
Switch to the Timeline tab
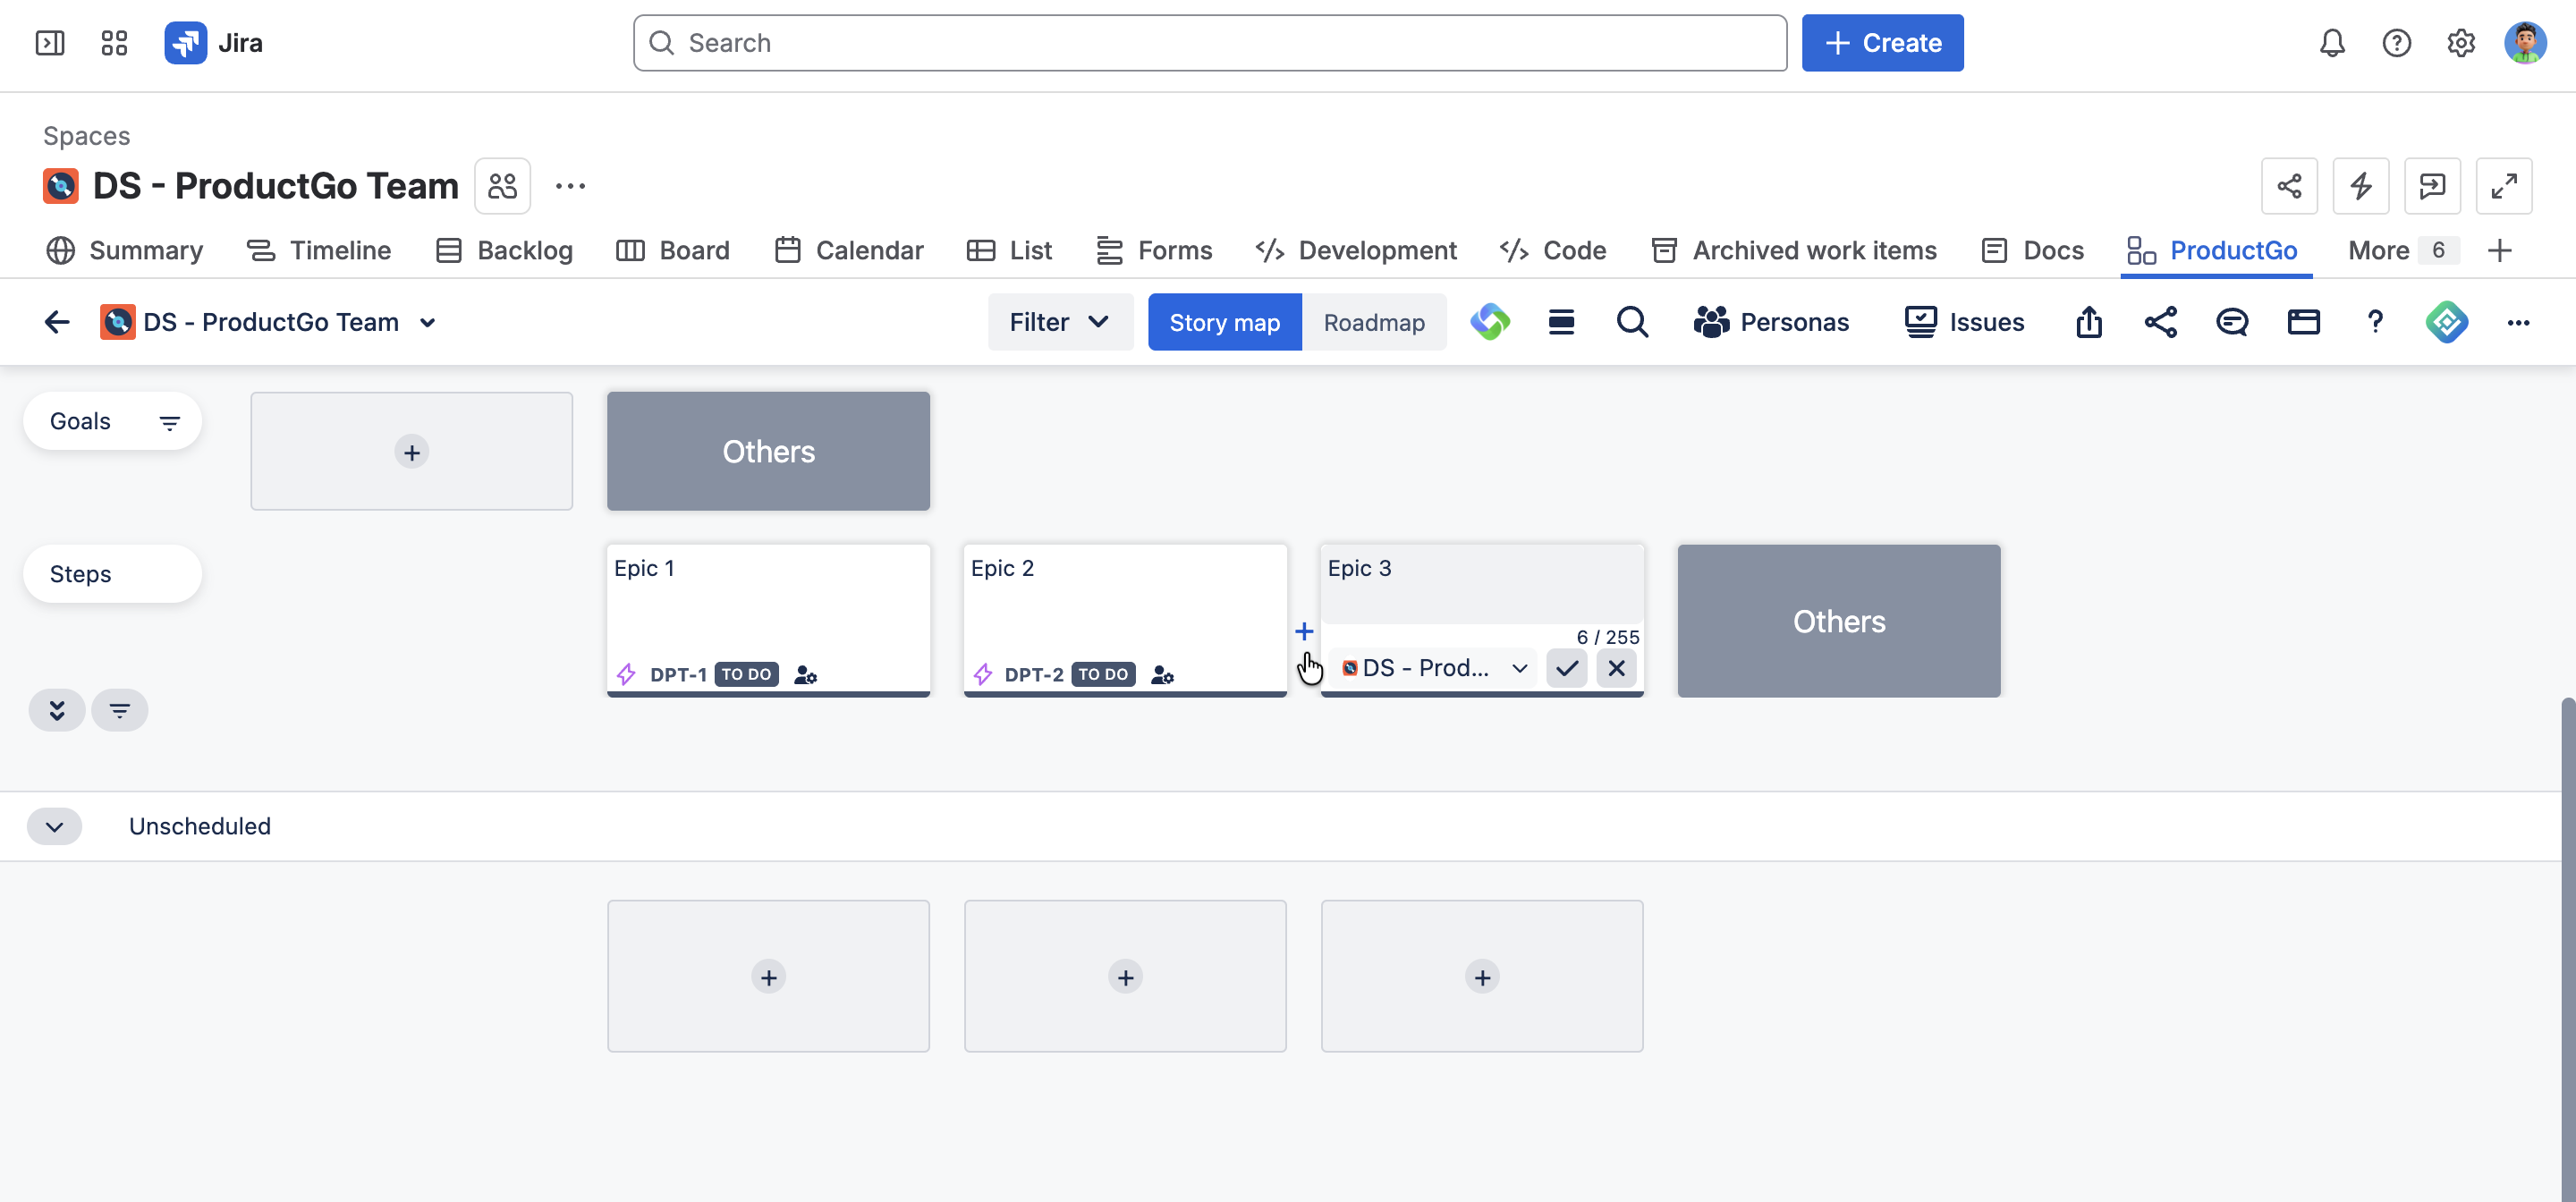point(319,251)
